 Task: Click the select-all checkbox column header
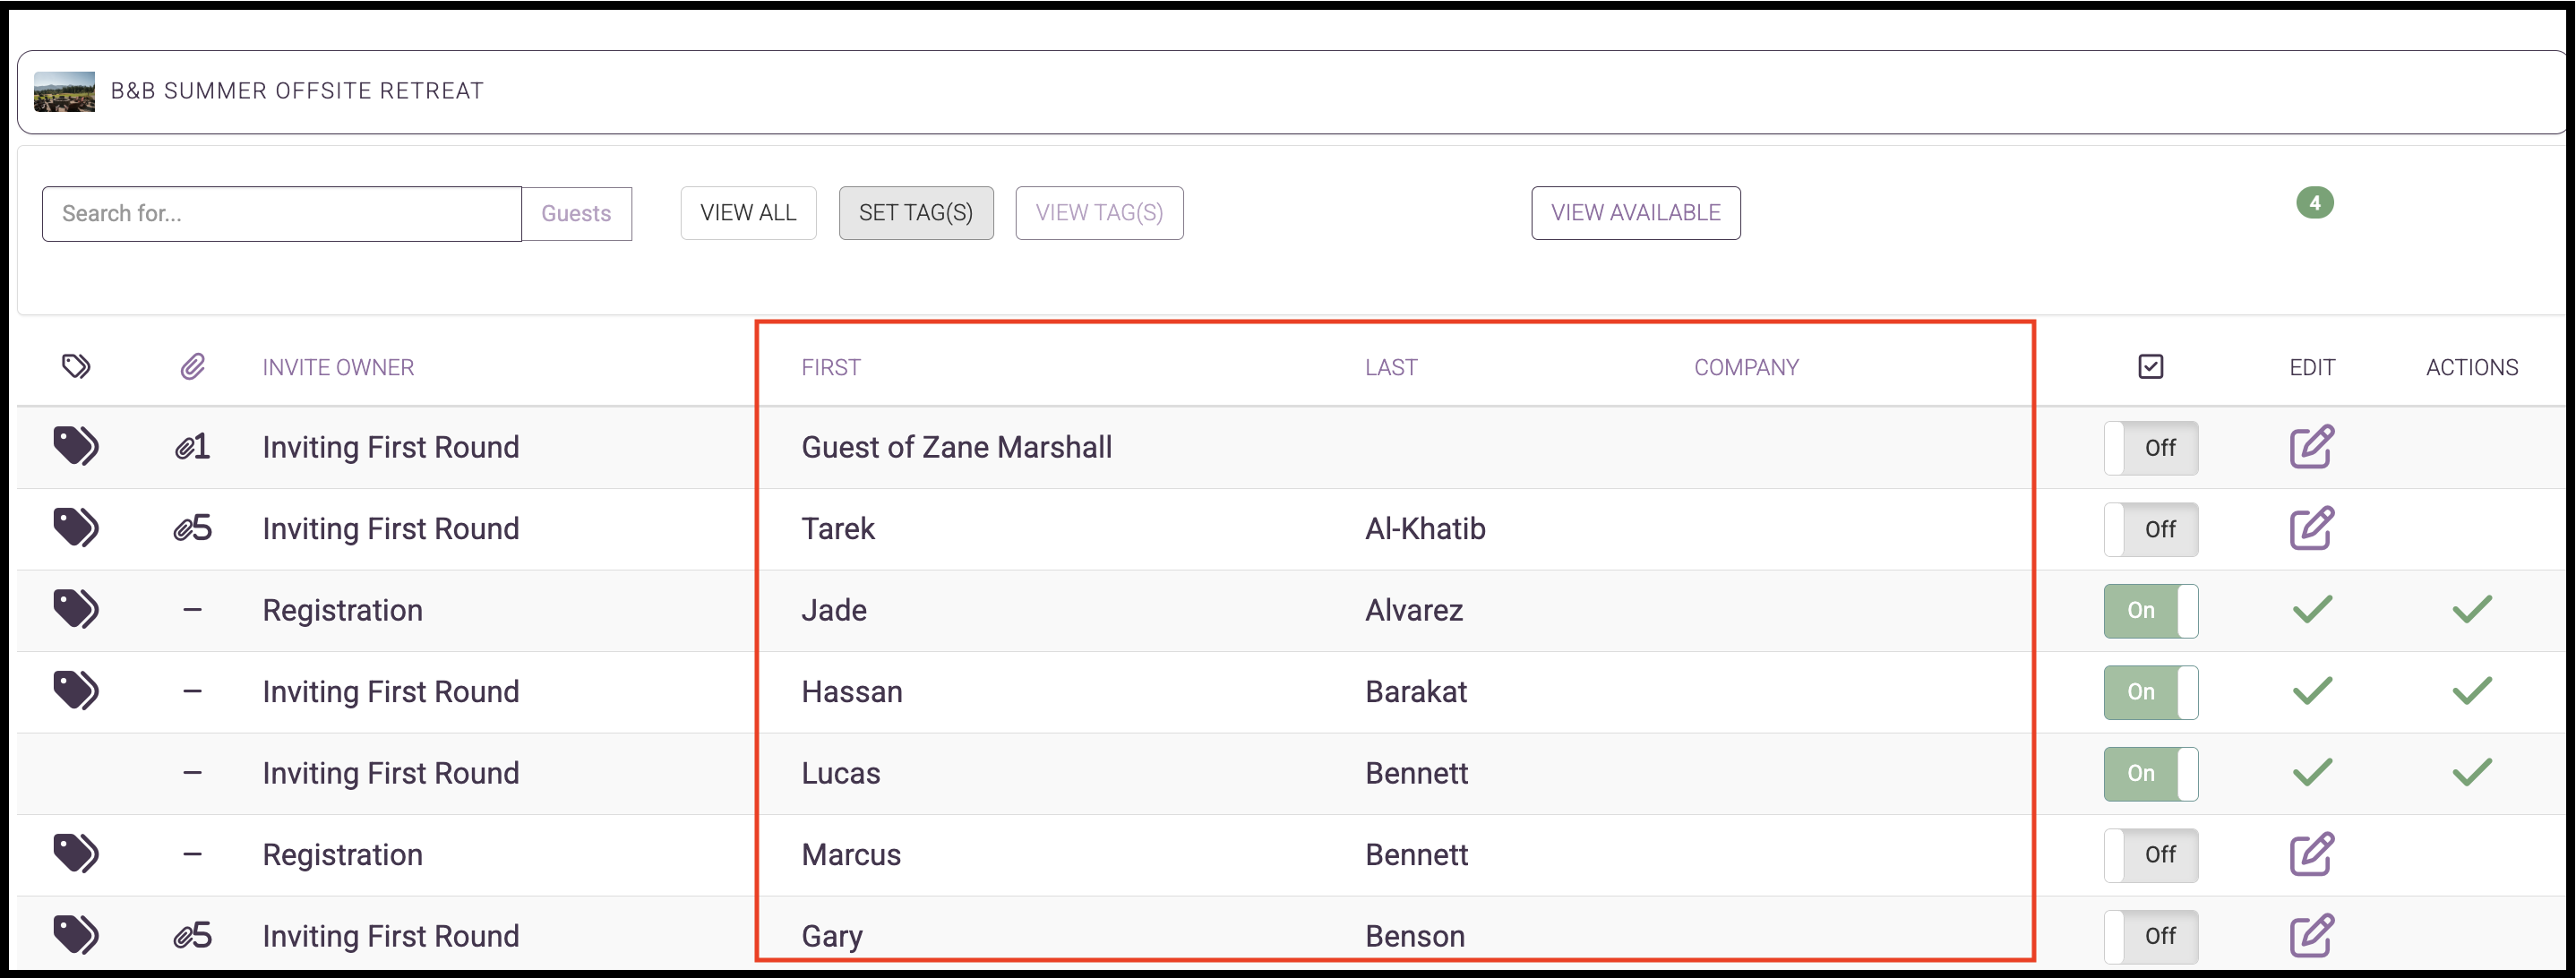(2150, 366)
